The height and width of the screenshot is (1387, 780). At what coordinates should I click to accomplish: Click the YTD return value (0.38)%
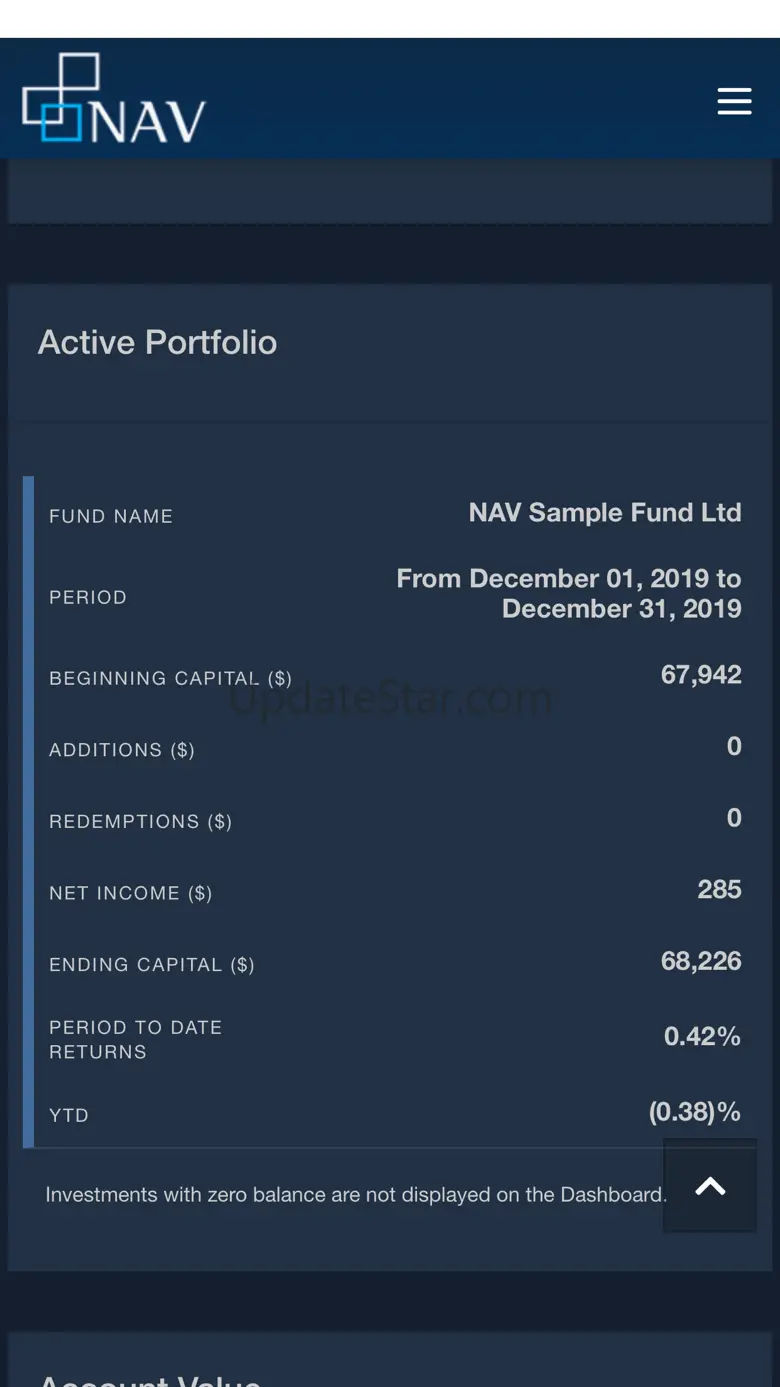[694, 1112]
